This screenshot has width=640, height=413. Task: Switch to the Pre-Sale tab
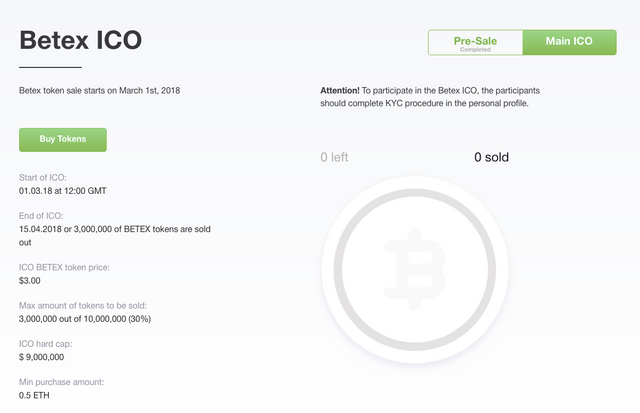pyautogui.click(x=475, y=42)
